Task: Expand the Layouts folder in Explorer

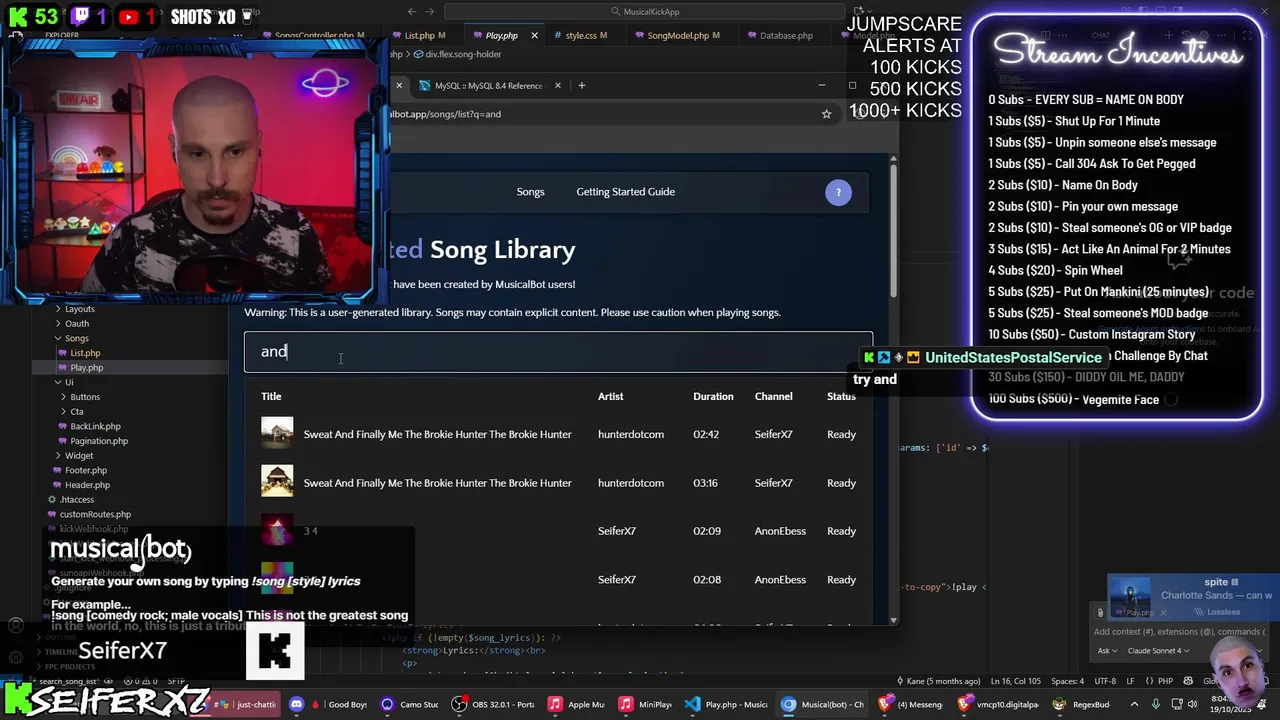Action: 79,309
